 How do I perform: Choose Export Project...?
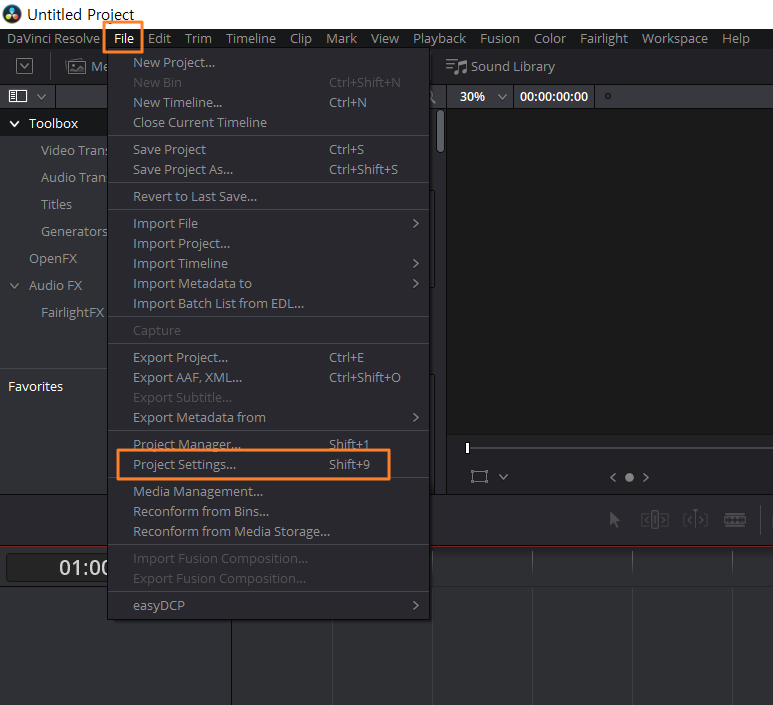[x=268, y=357]
